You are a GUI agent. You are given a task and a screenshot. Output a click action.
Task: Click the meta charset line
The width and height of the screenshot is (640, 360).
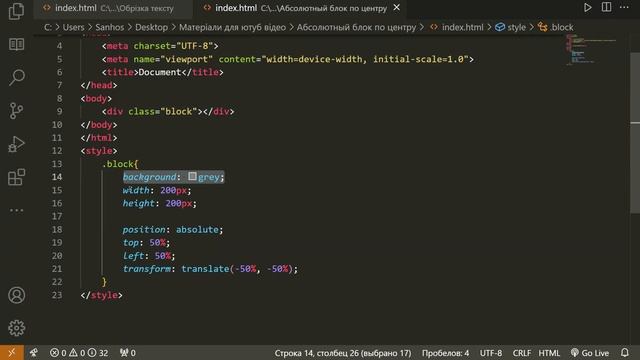pyautogui.click(x=160, y=46)
